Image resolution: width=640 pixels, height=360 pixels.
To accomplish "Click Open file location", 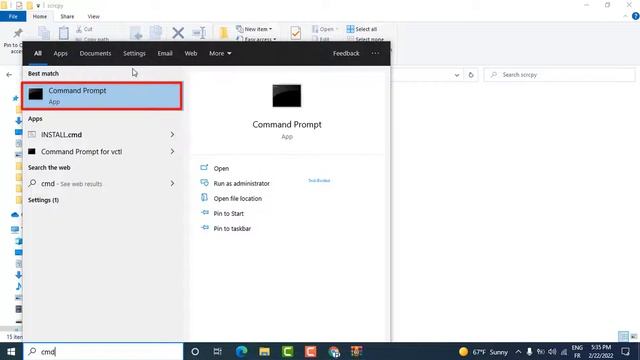I will tap(238, 199).
